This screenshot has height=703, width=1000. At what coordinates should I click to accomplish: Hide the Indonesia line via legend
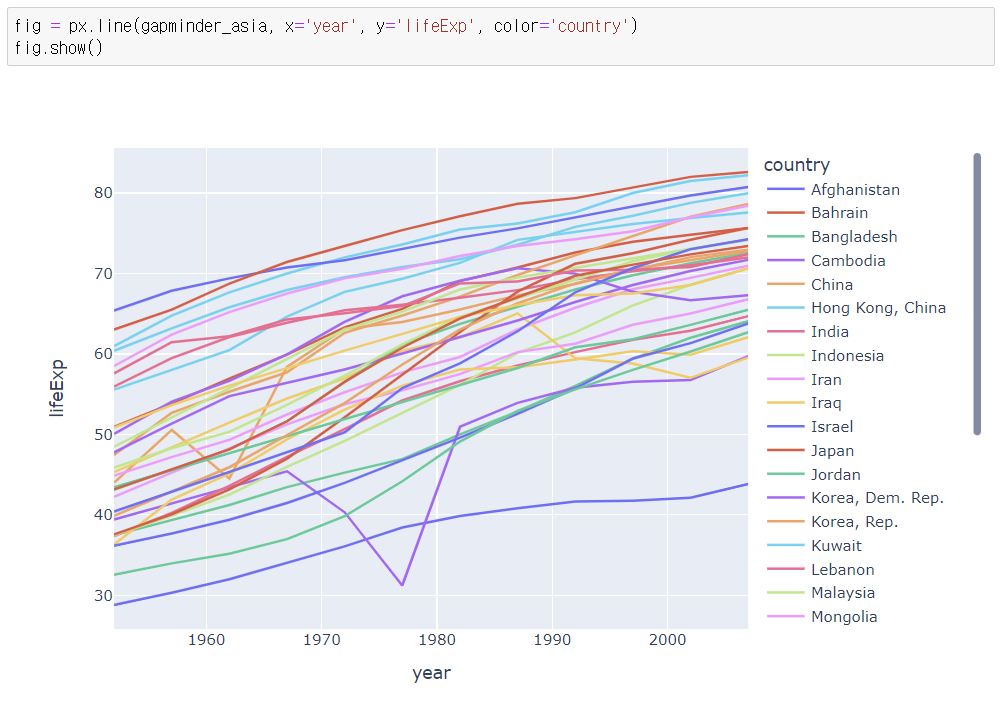pyautogui.click(x=826, y=355)
